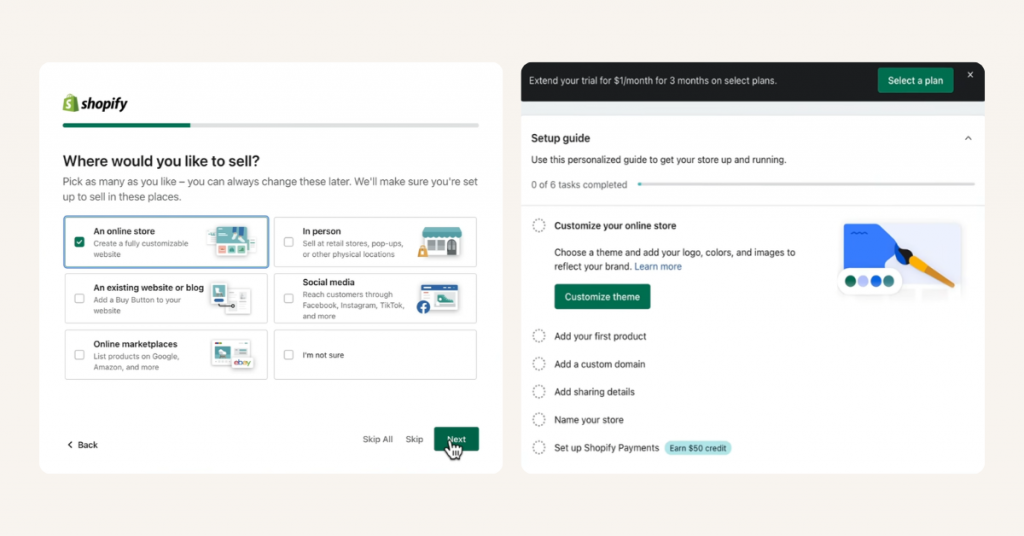Click the onboarding step progress bar
Screen dimensions: 1024x536
pos(270,125)
